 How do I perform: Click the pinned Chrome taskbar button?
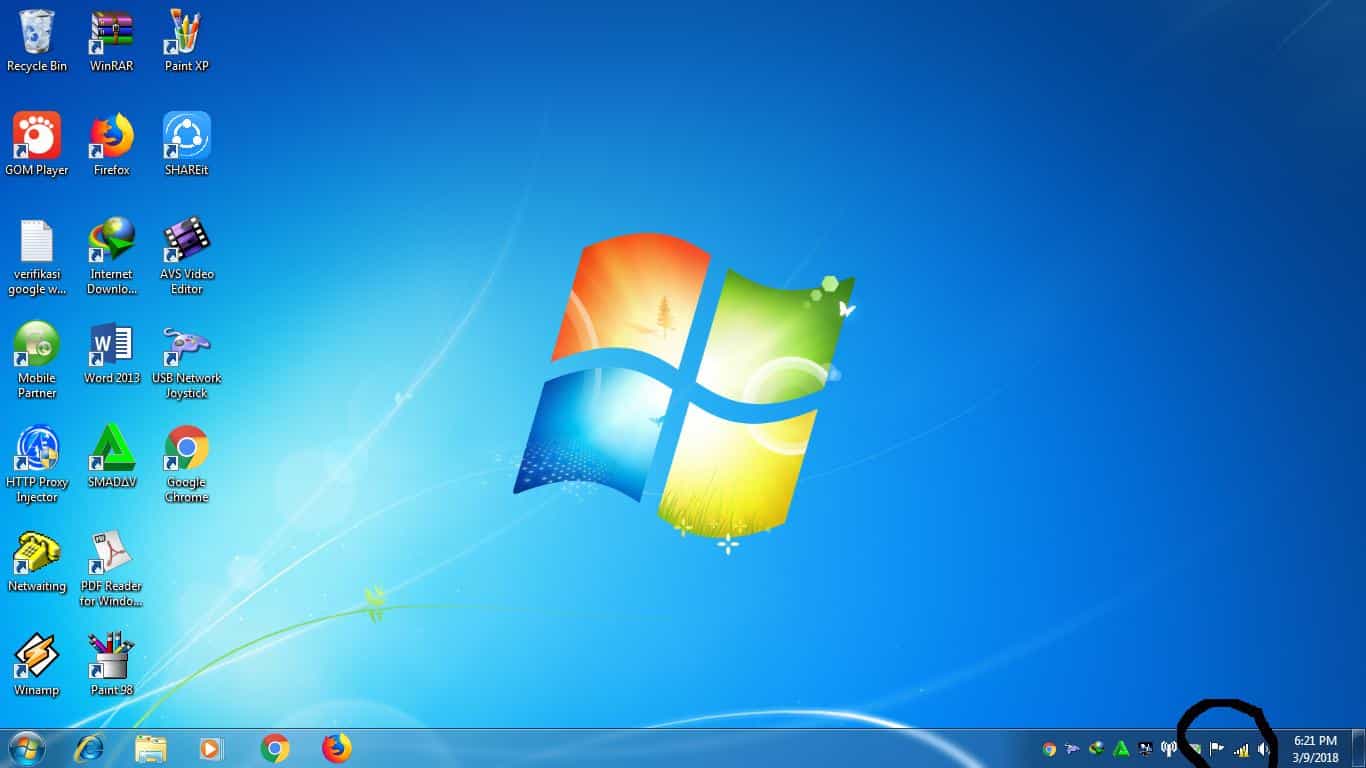point(275,748)
